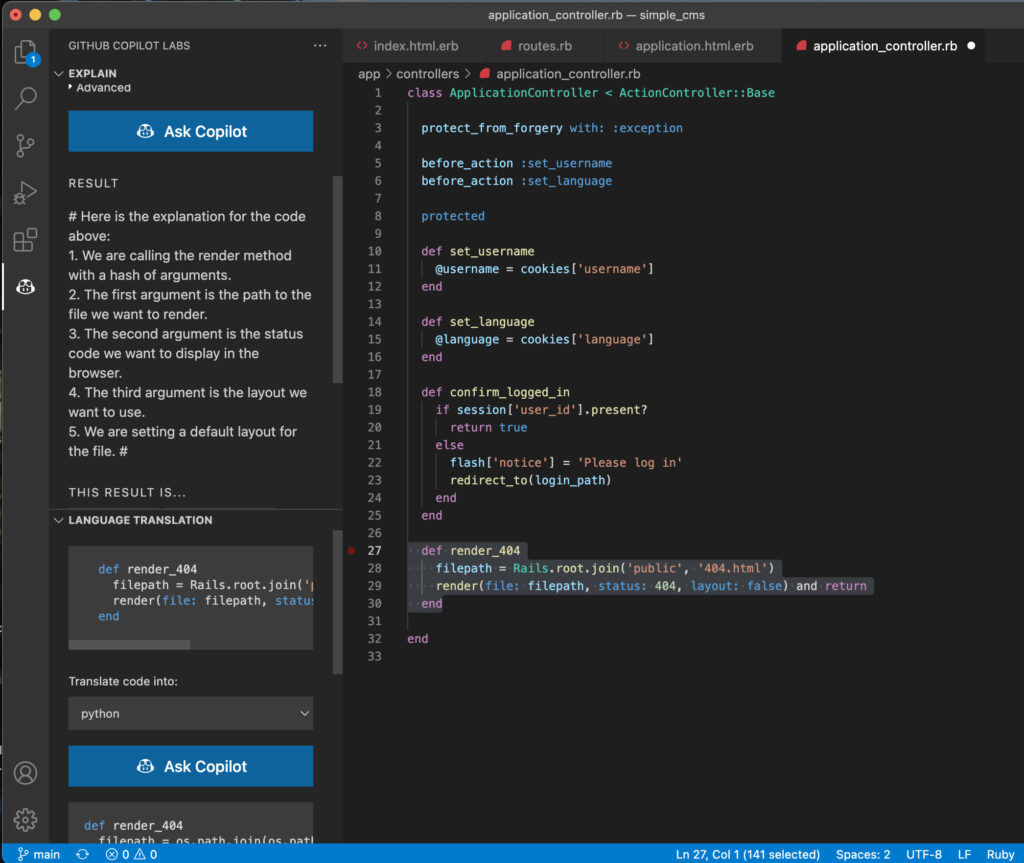Viewport: 1024px width, 863px height.
Task: Expand the Advanced options under Explain
Action: point(99,88)
